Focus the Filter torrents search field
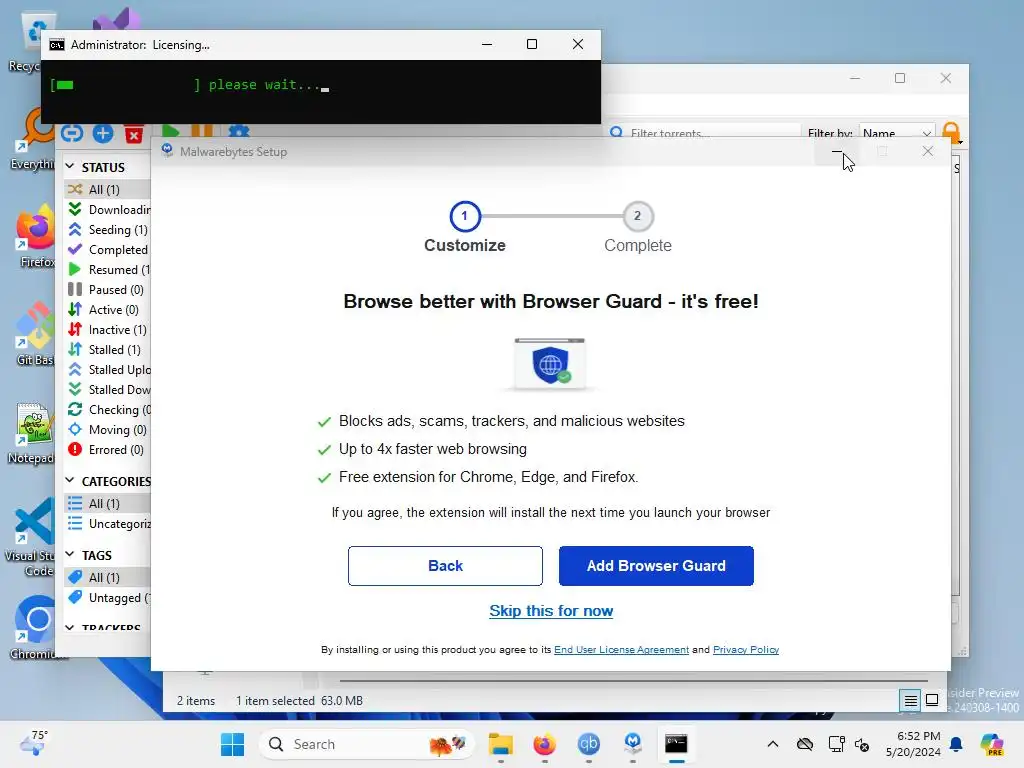This screenshot has height=768, width=1024. click(704, 133)
